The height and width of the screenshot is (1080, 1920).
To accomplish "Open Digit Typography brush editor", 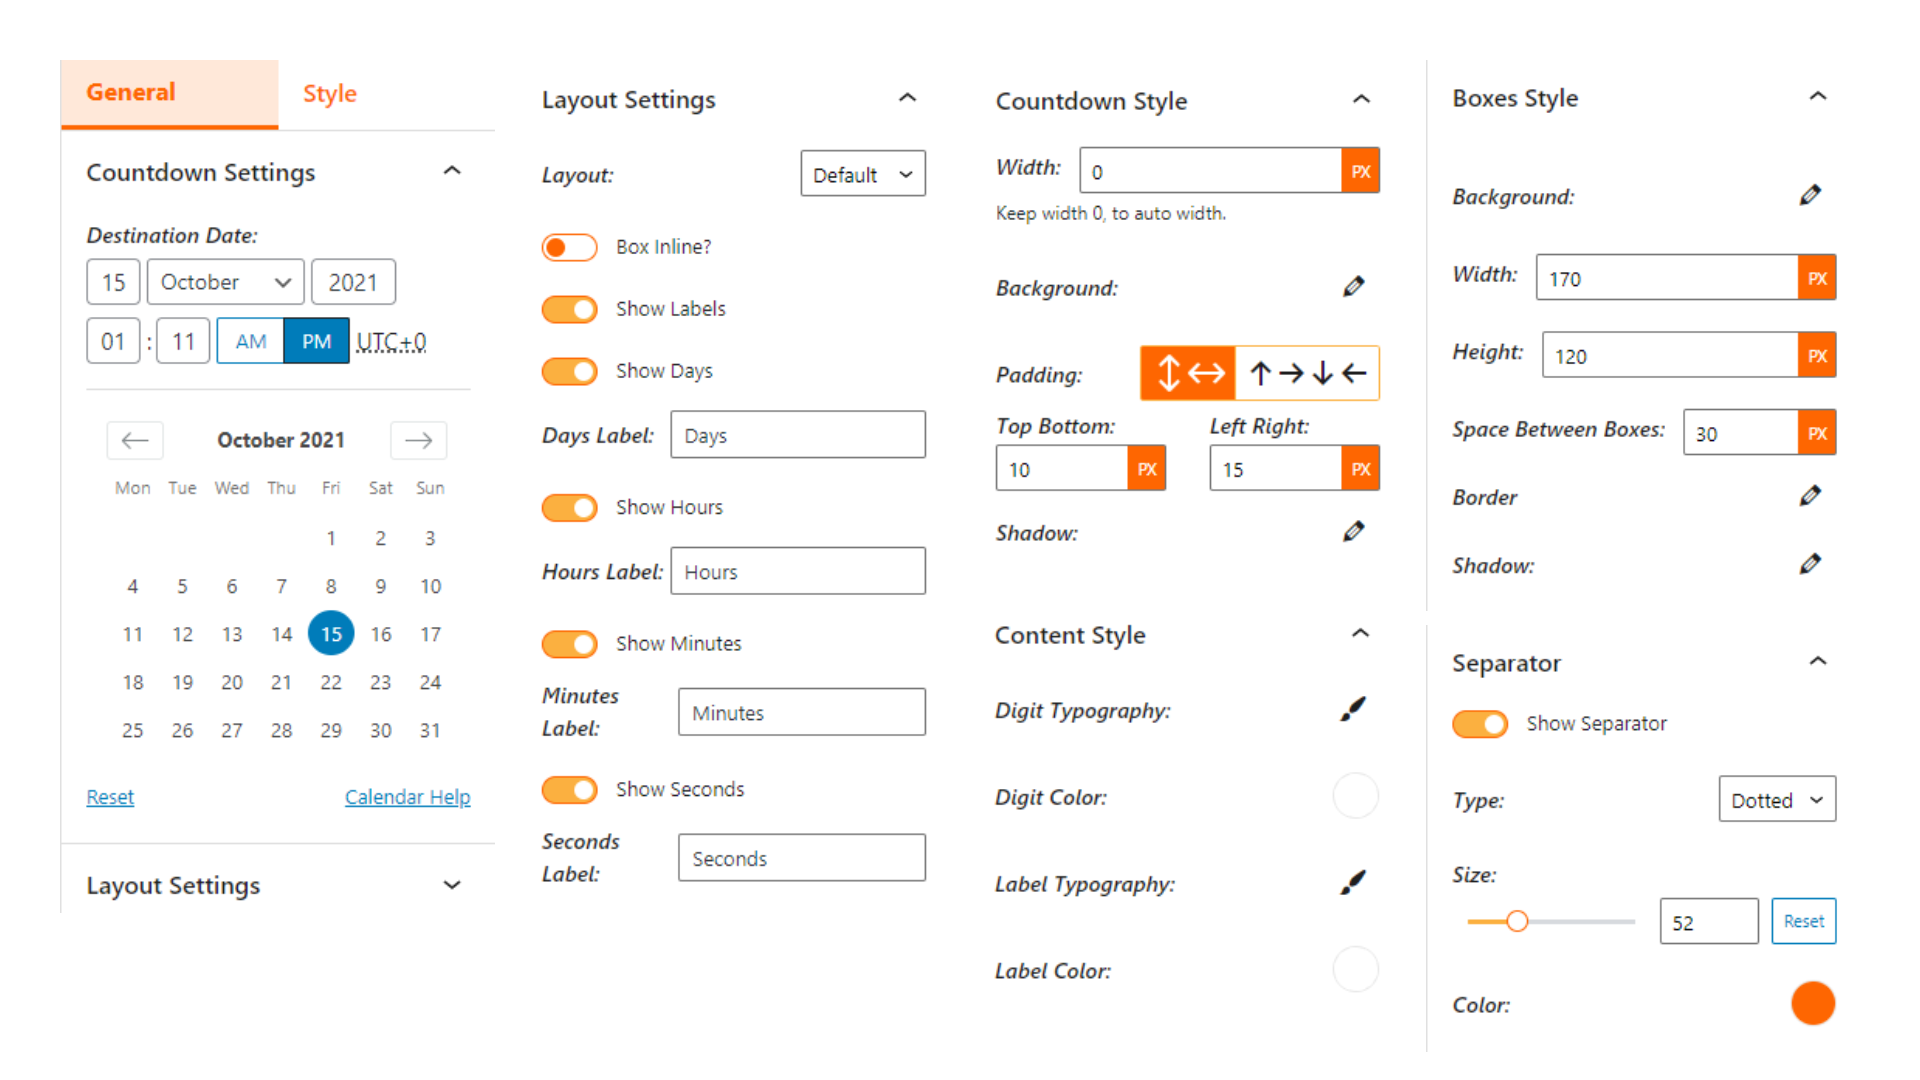I will click(x=1353, y=709).
